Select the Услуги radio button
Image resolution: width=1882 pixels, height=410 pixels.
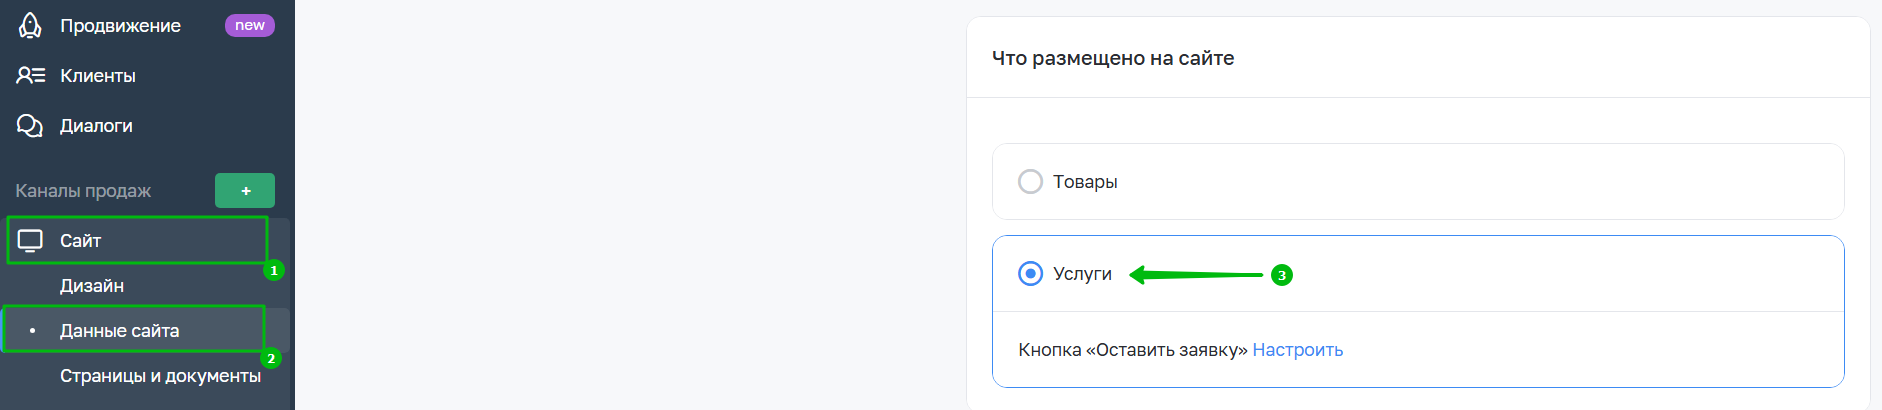1030,274
